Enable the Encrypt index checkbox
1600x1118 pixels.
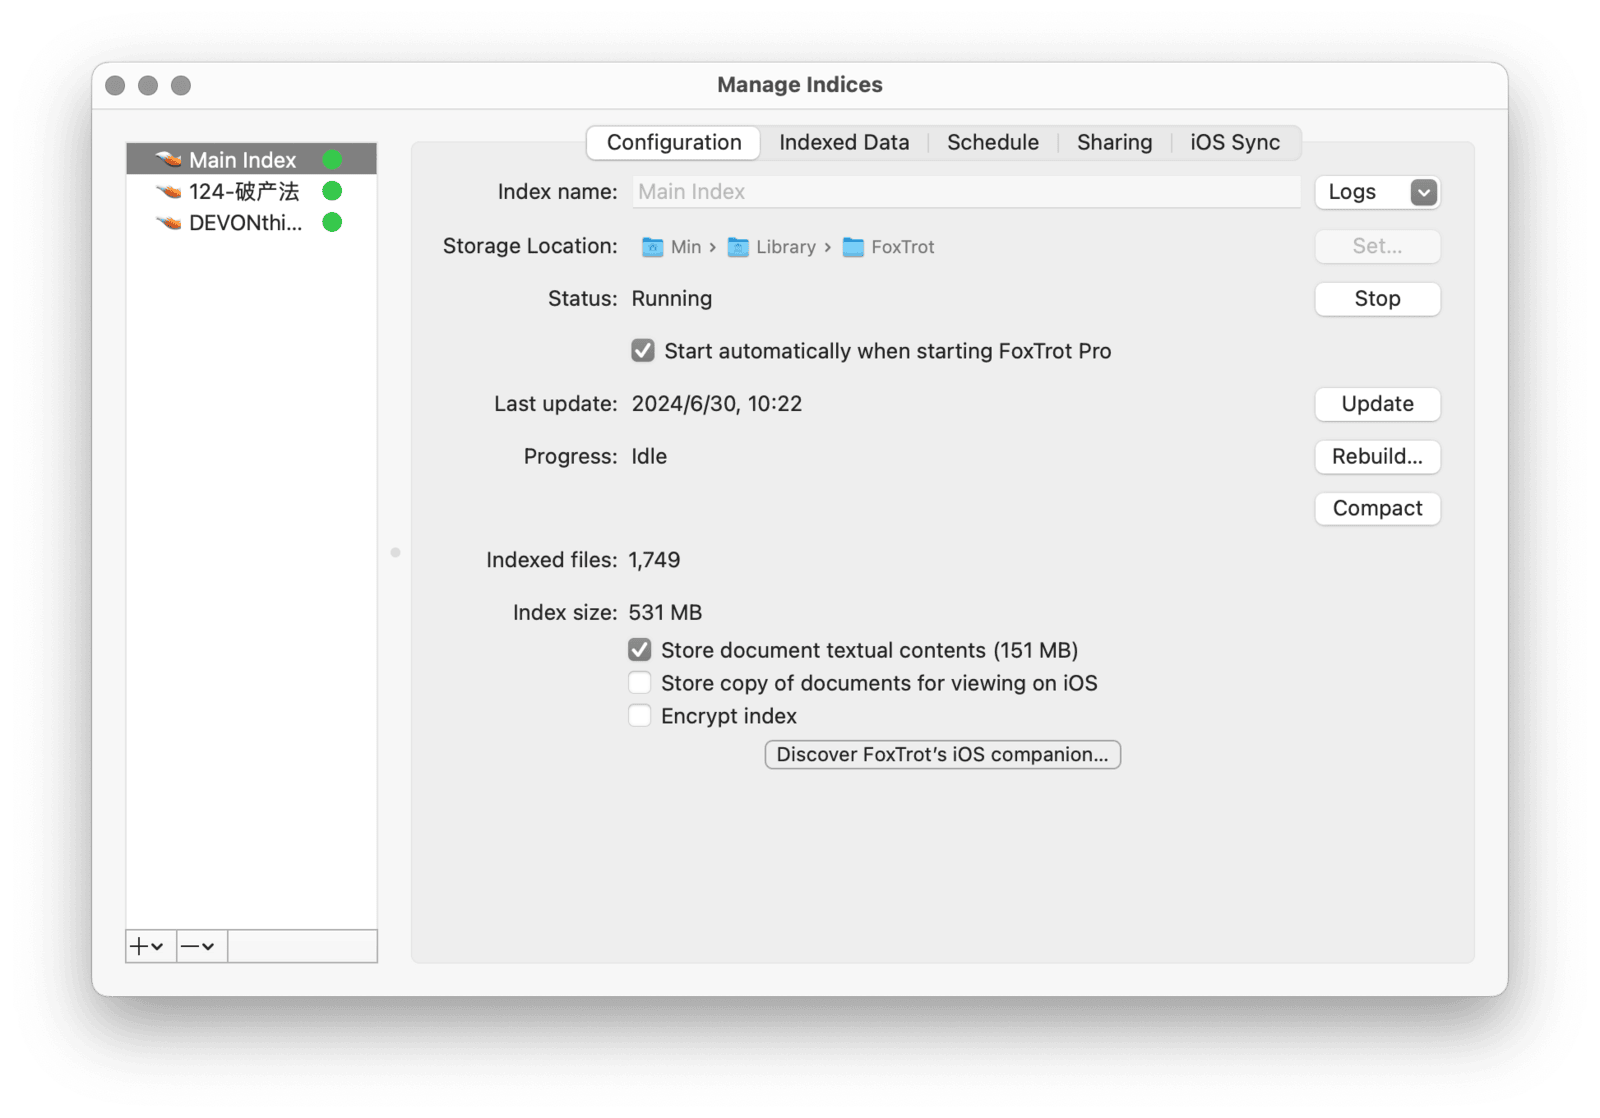(x=640, y=716)
